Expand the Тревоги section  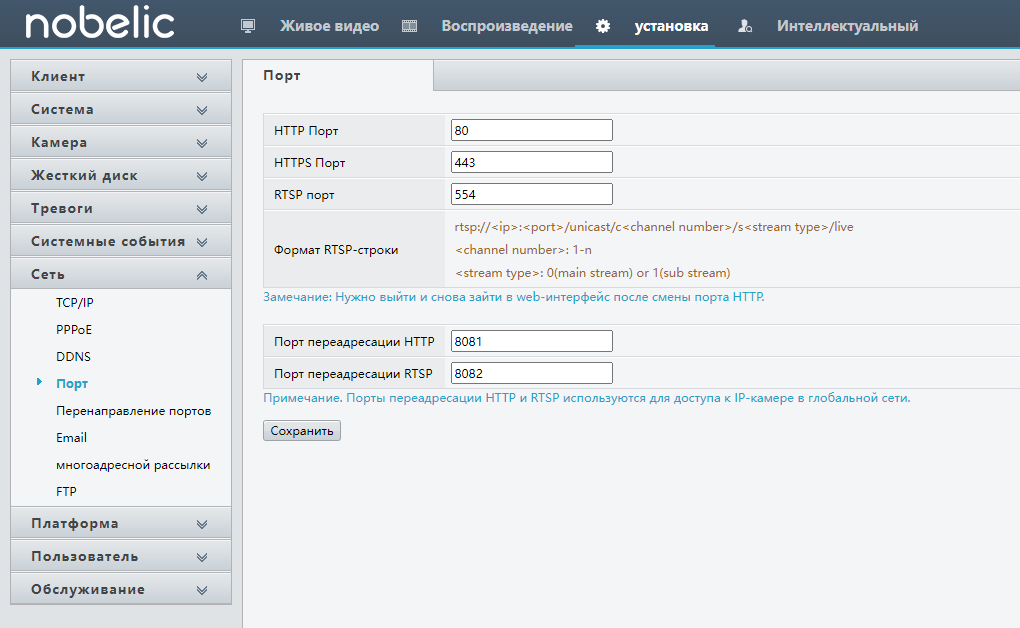[121, 208]
